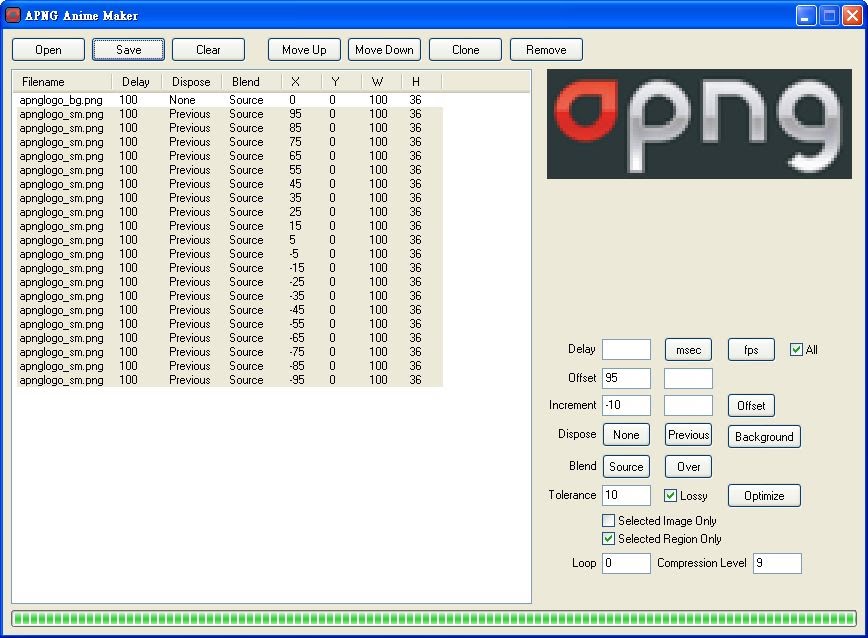
Task: Toggle the All checkbox
Action: click(796, 350)
